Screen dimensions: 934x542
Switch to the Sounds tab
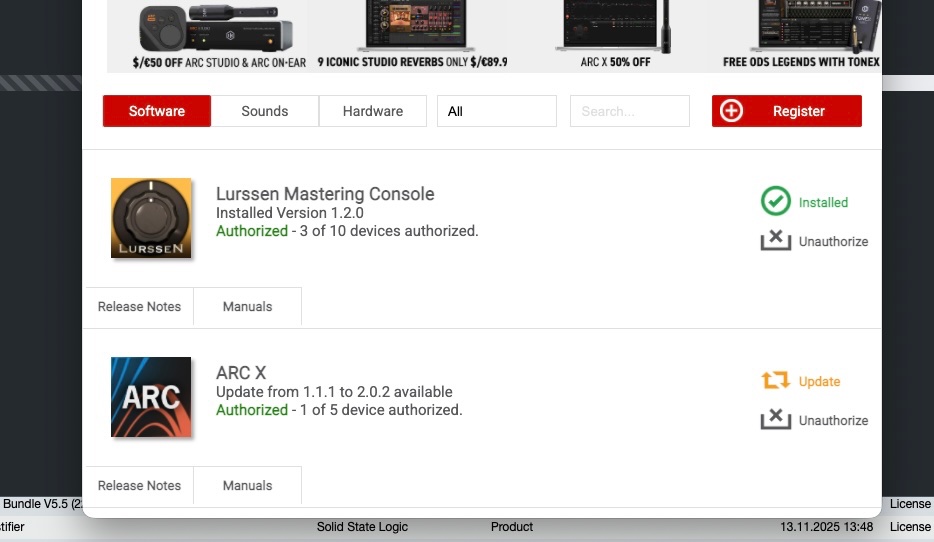tap(264, 111)
